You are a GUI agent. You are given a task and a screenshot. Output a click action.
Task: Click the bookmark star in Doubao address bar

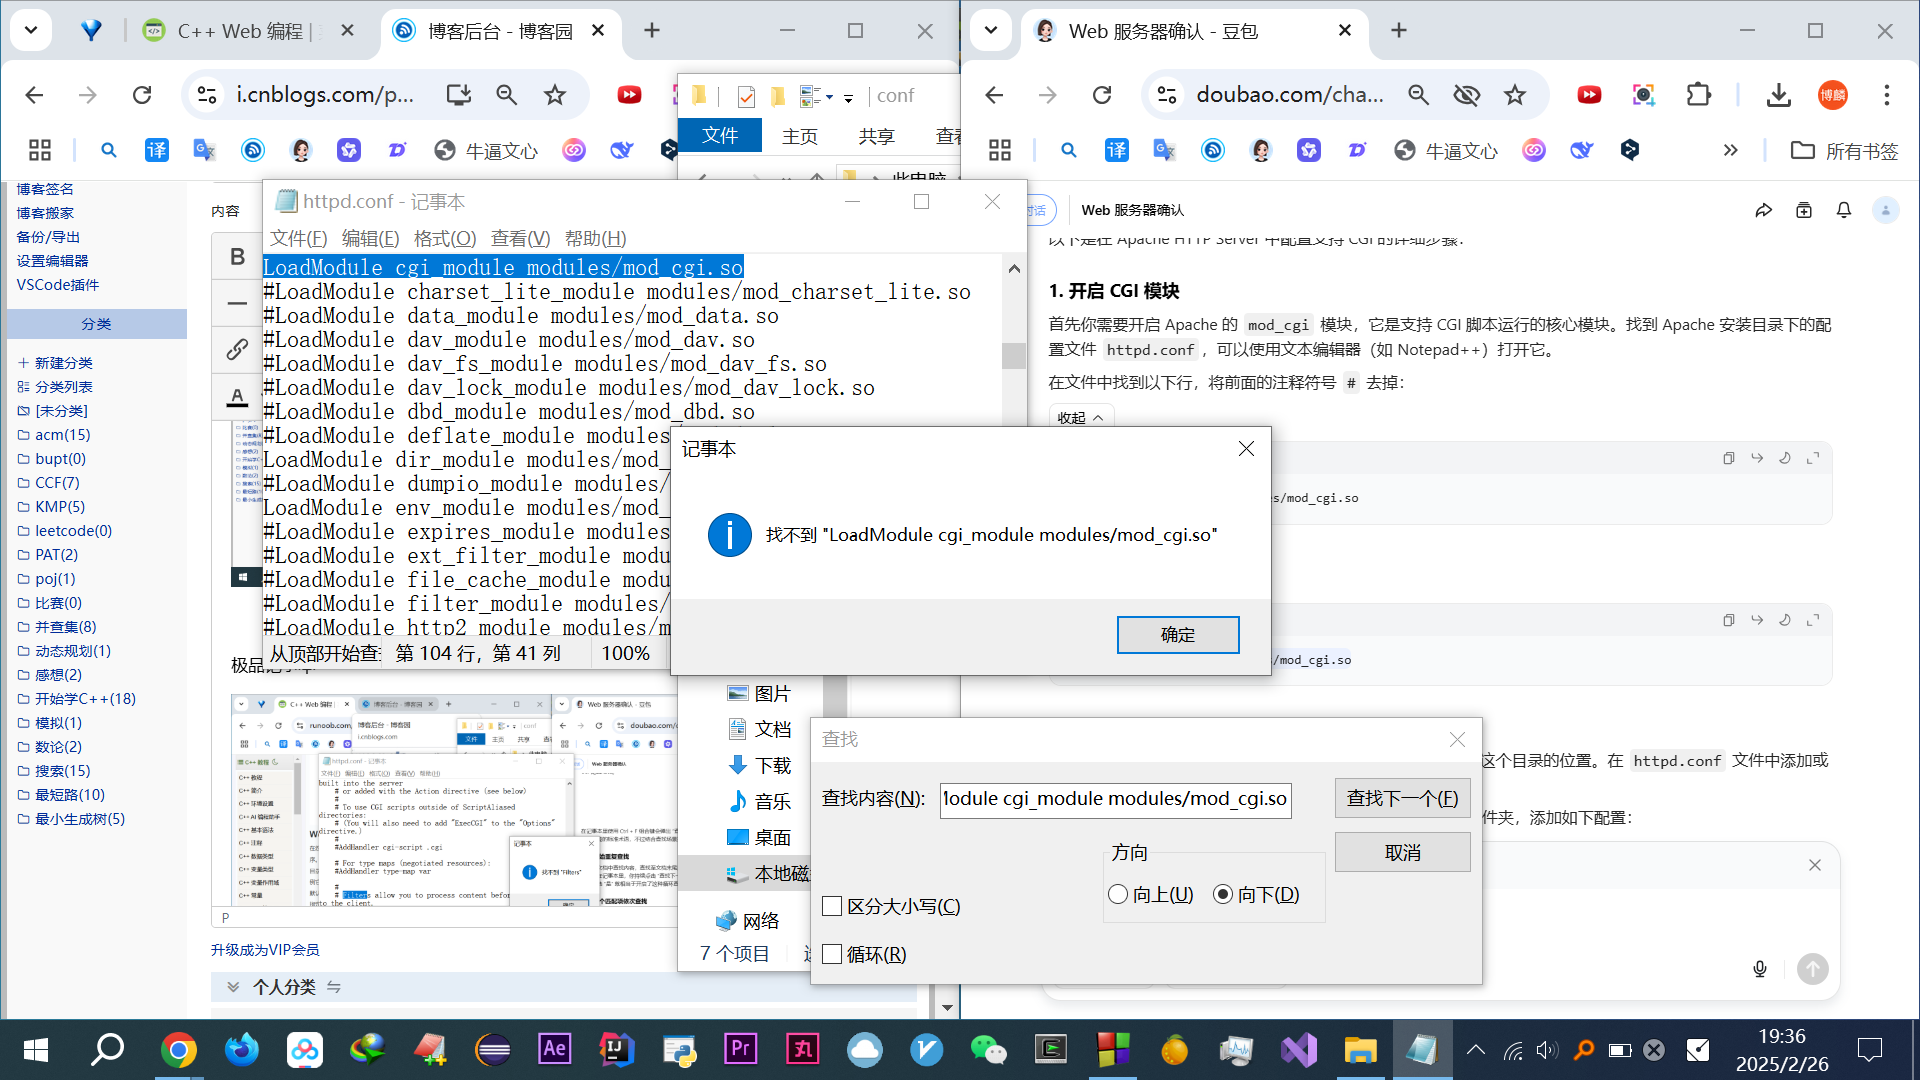(x=1515, y=95)
